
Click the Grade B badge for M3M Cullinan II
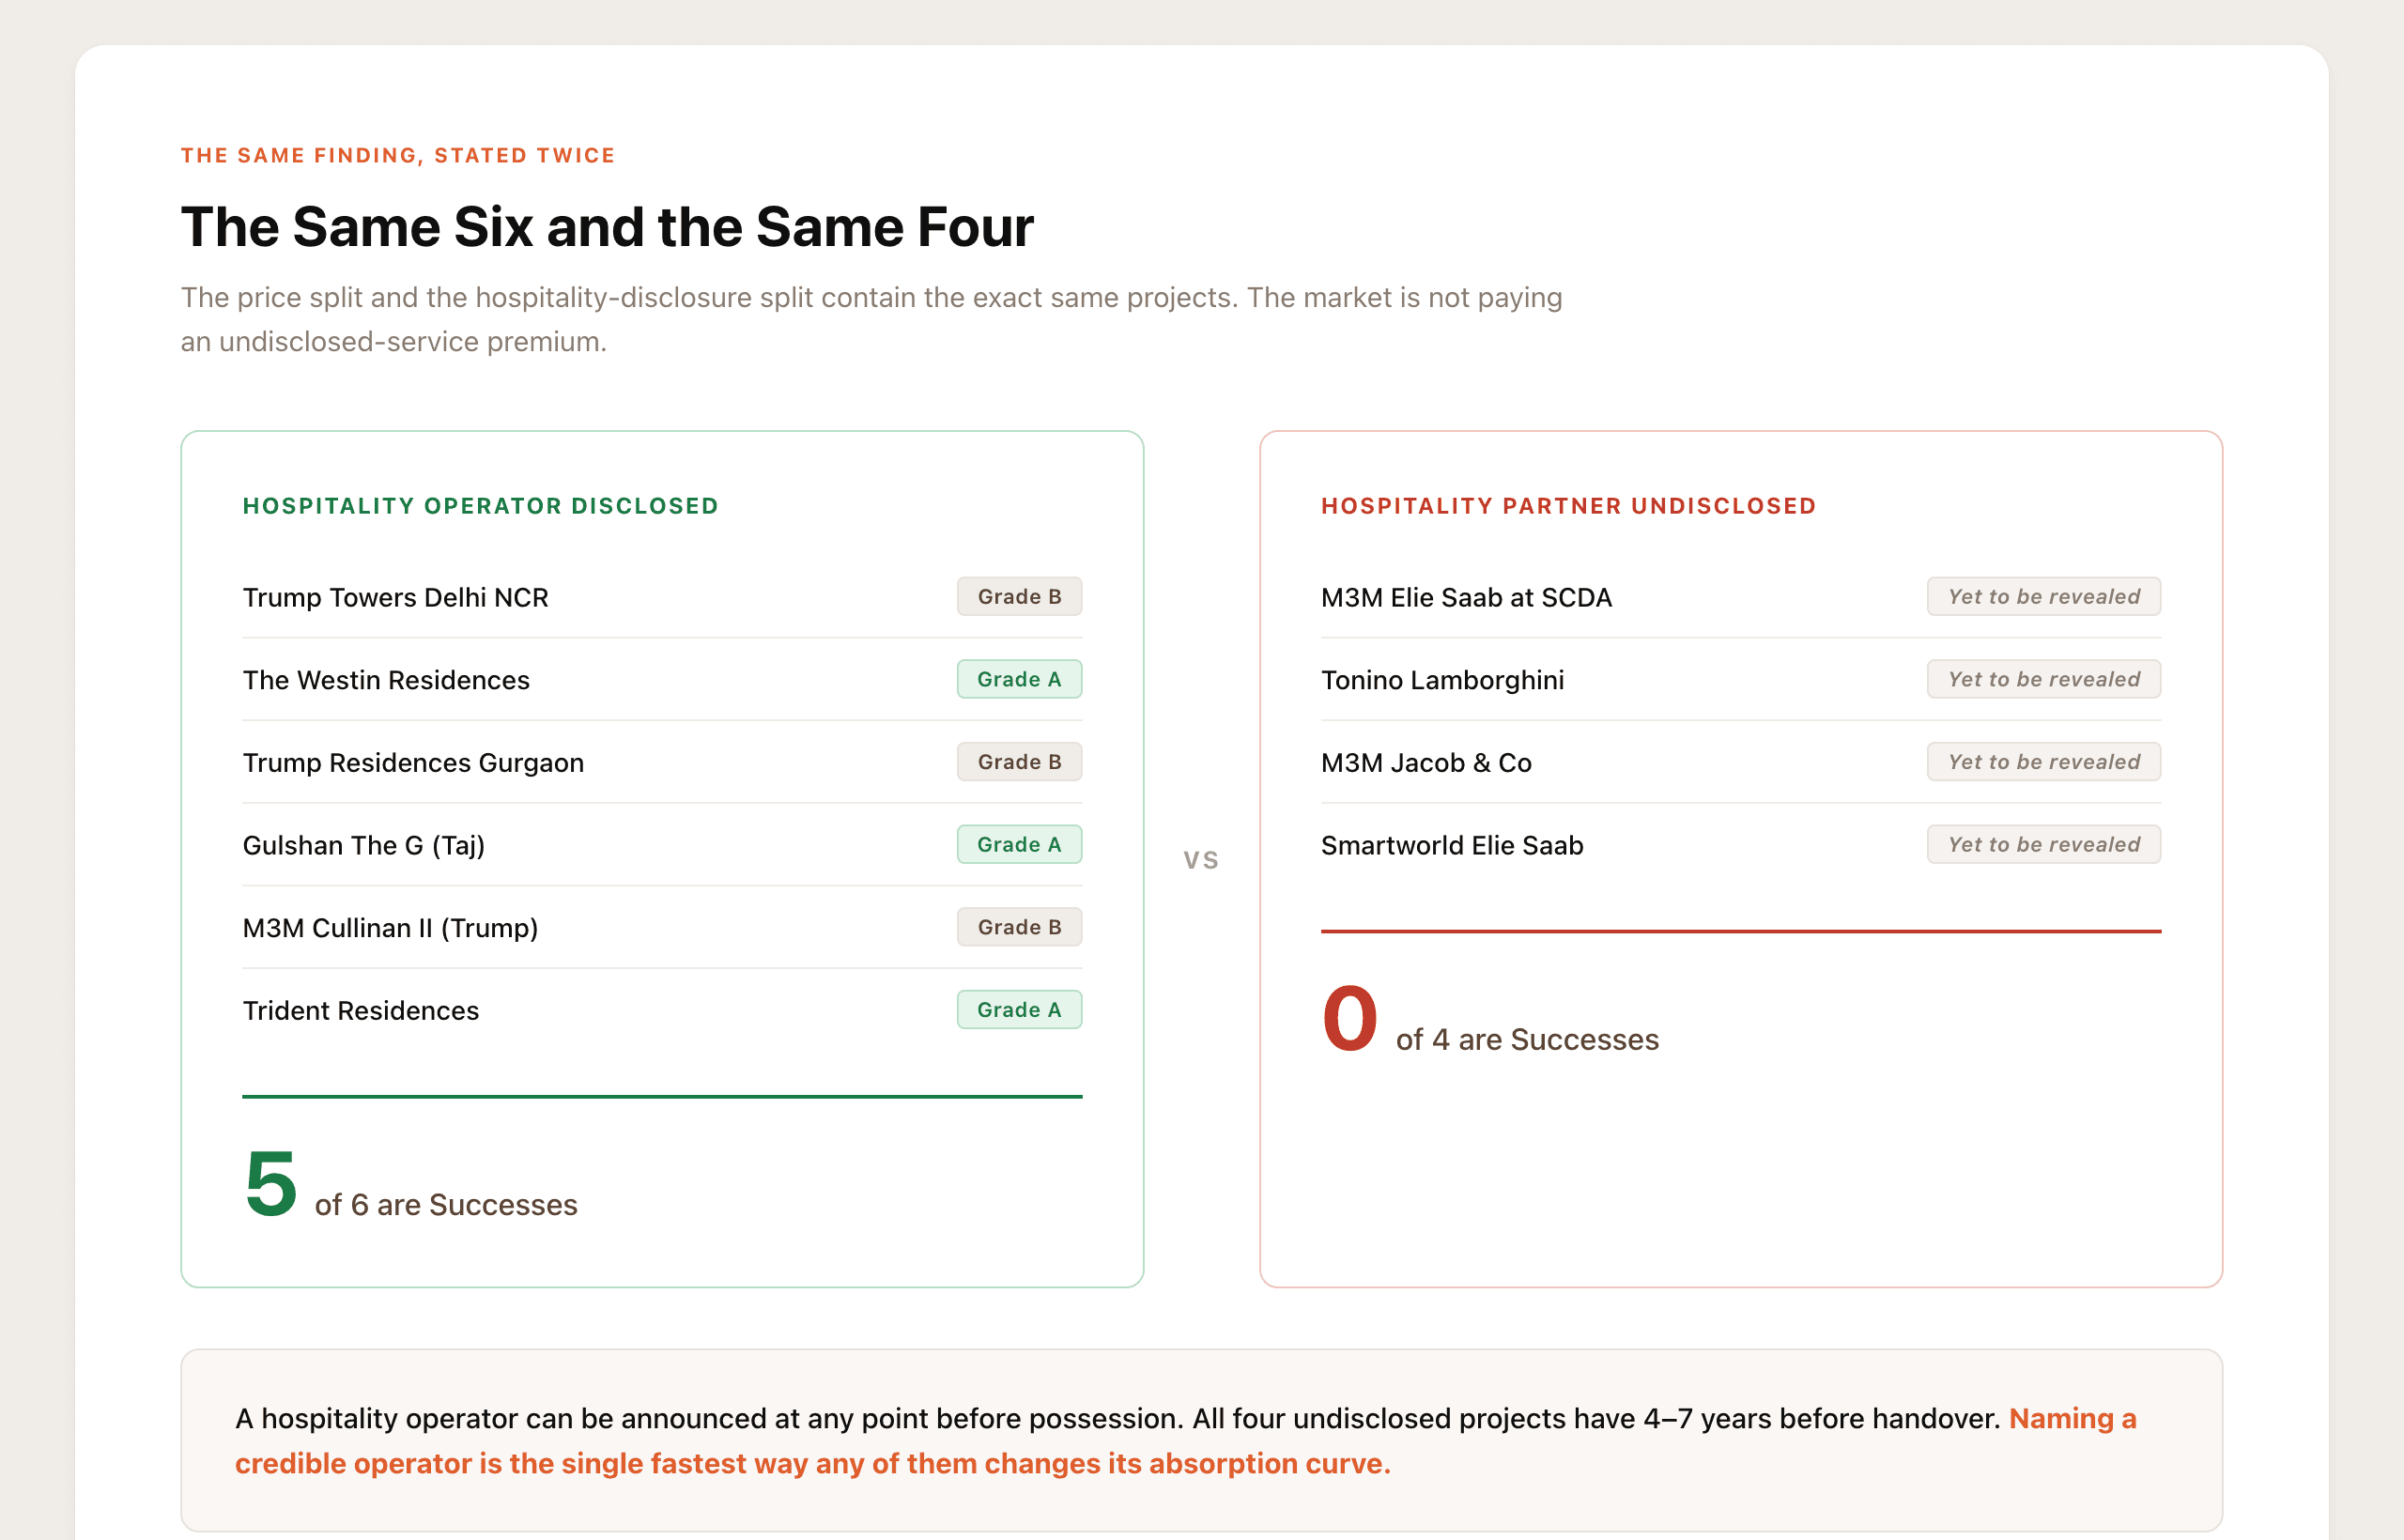[1019, 927]
